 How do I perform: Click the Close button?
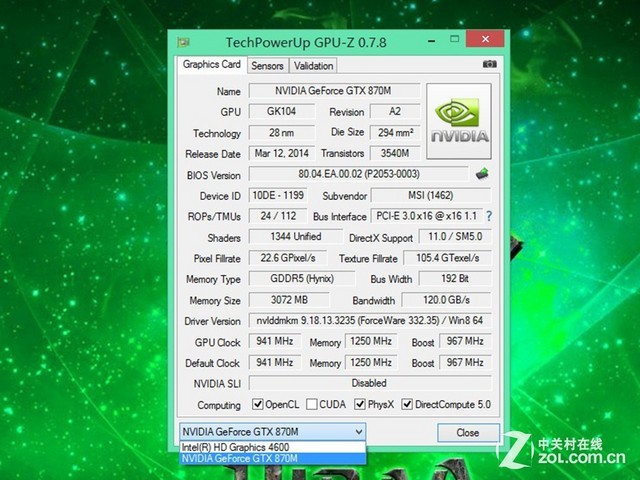click(x=468, y=433)
